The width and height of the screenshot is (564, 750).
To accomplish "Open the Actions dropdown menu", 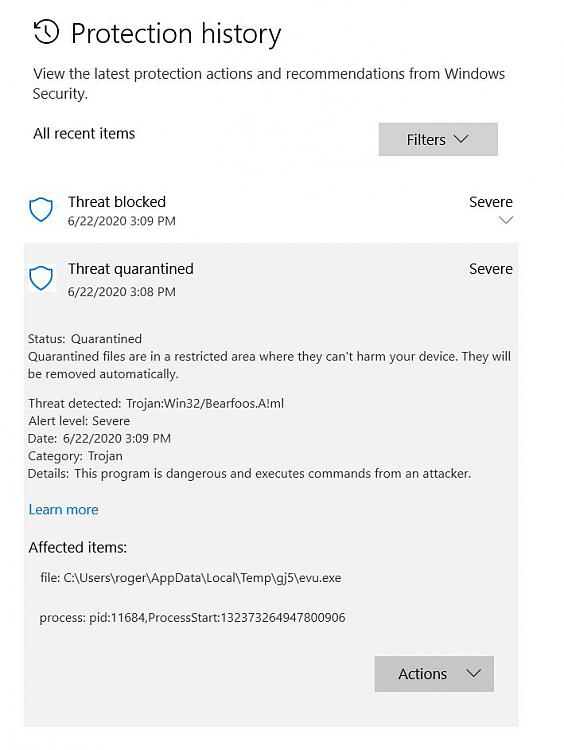I will tap(434, 674).
